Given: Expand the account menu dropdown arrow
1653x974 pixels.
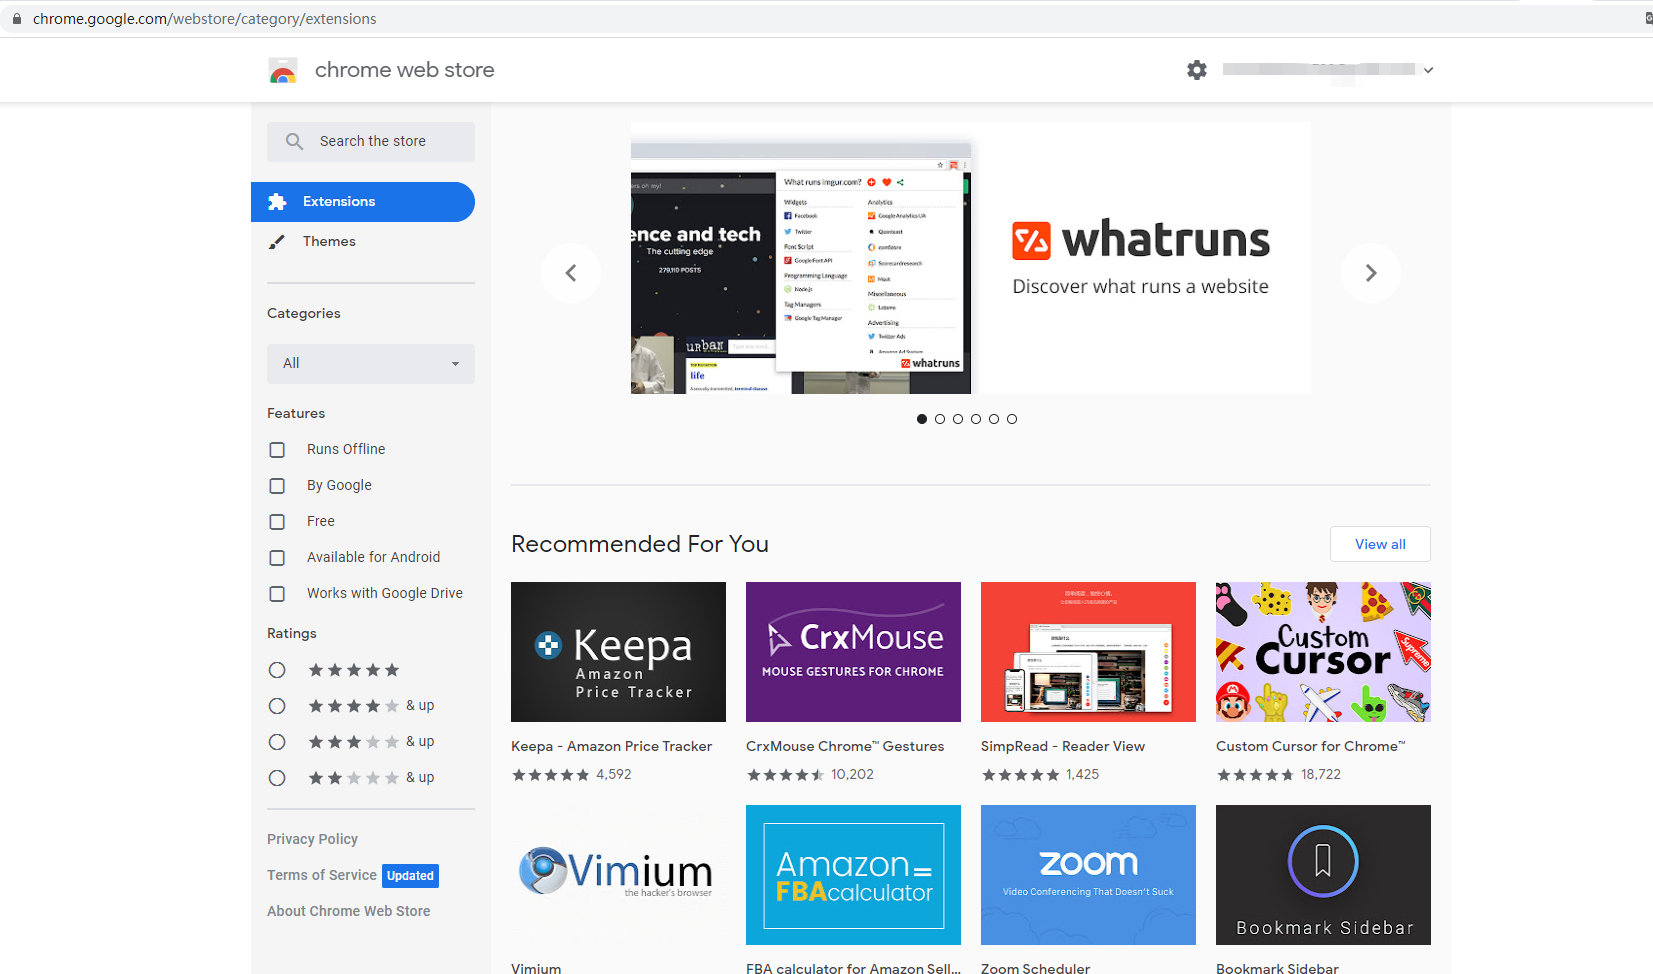Looking at the screenshot, I should 1429,70.
